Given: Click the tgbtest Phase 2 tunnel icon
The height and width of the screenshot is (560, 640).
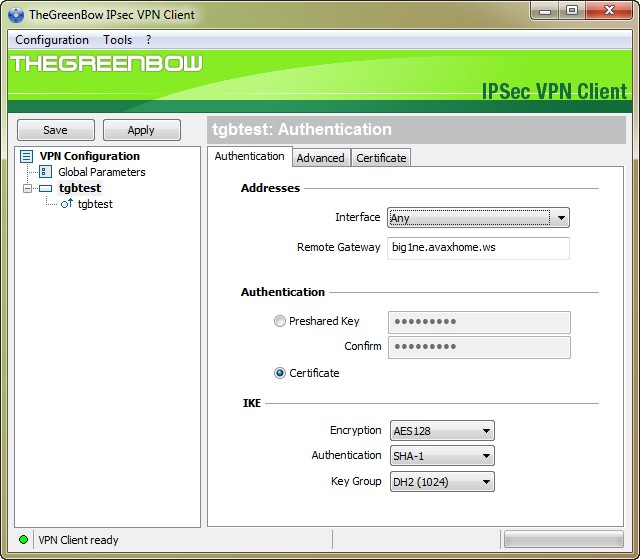Looking at the screenshot, I should point(67,203).
